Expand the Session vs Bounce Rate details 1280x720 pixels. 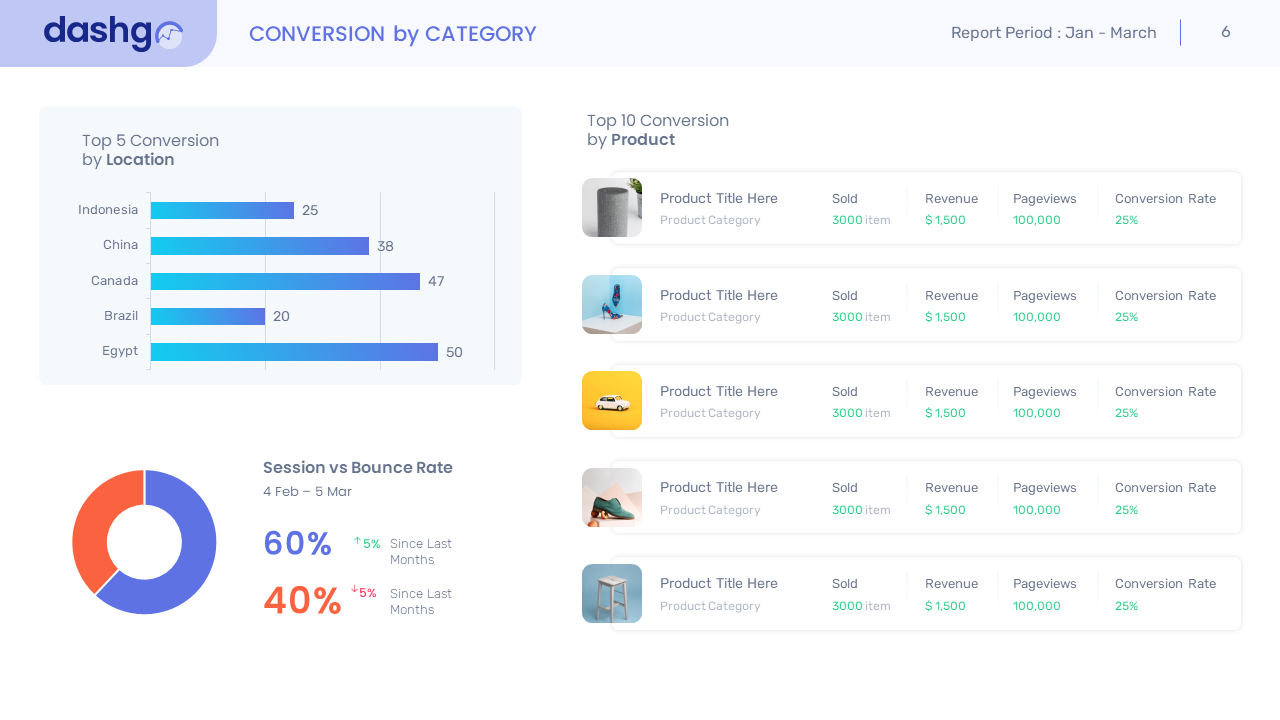[358, 467]
